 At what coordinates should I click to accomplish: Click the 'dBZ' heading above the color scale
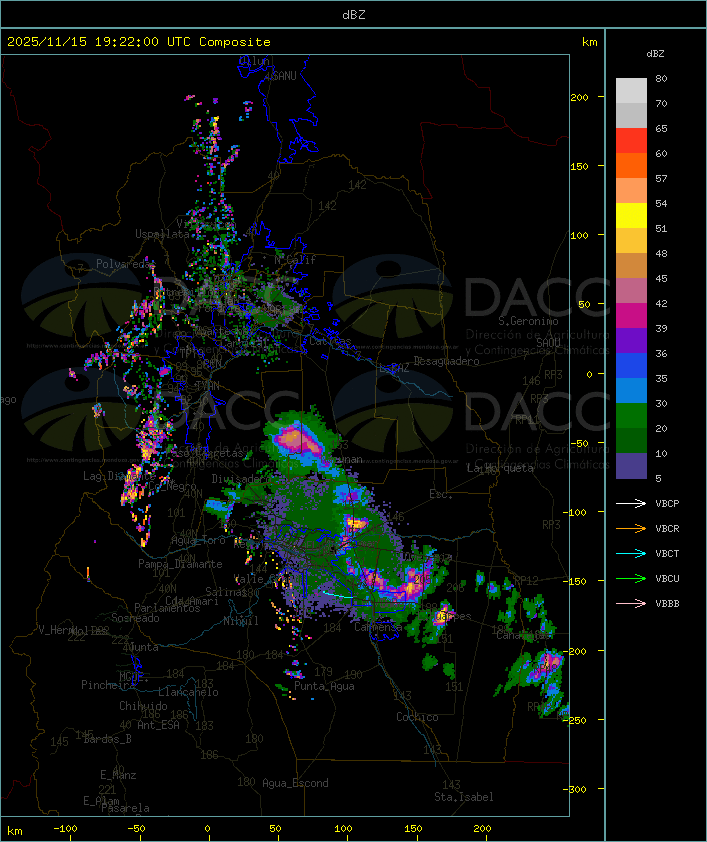click(655, 54)
